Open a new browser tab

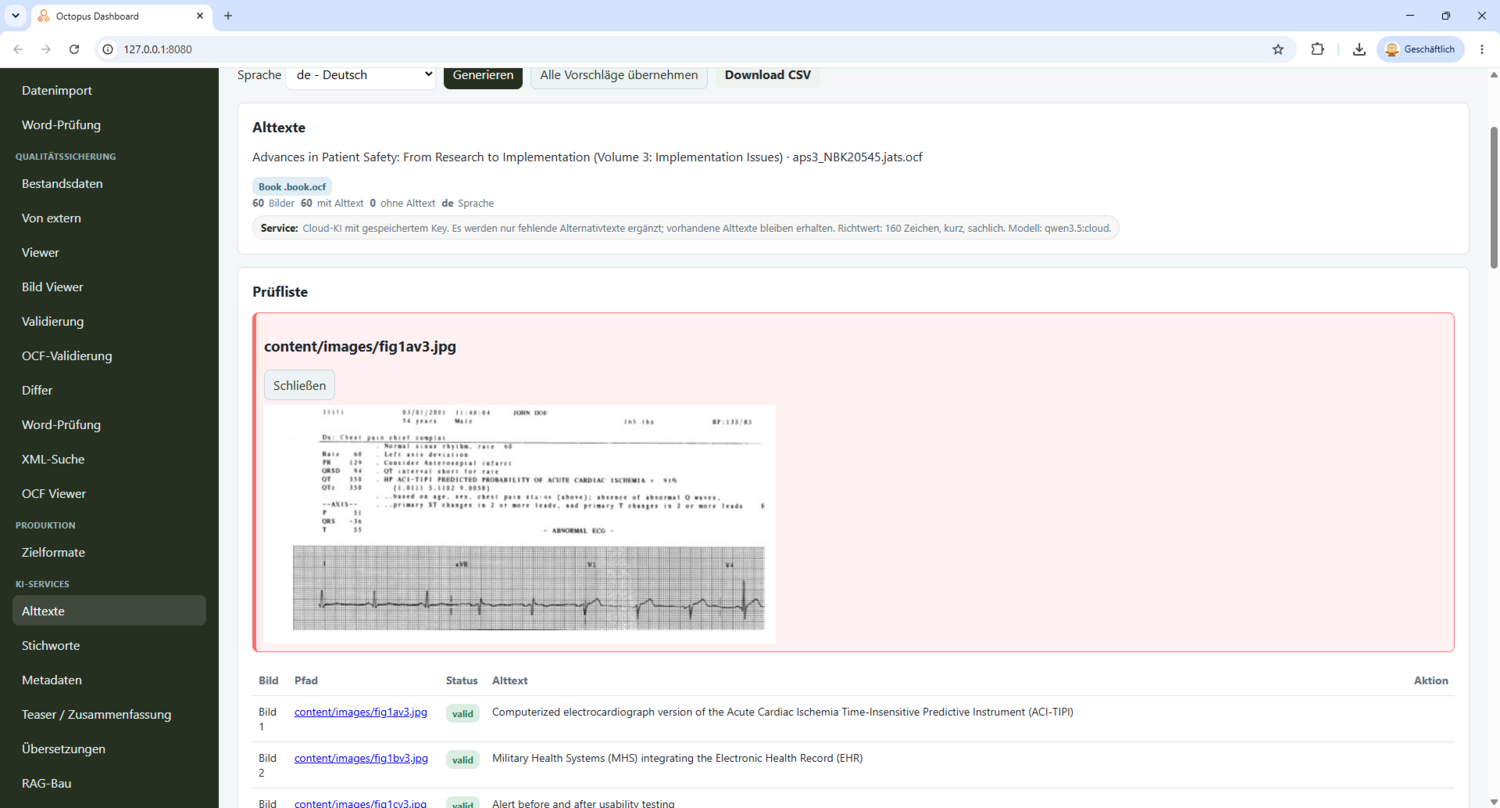228,16
